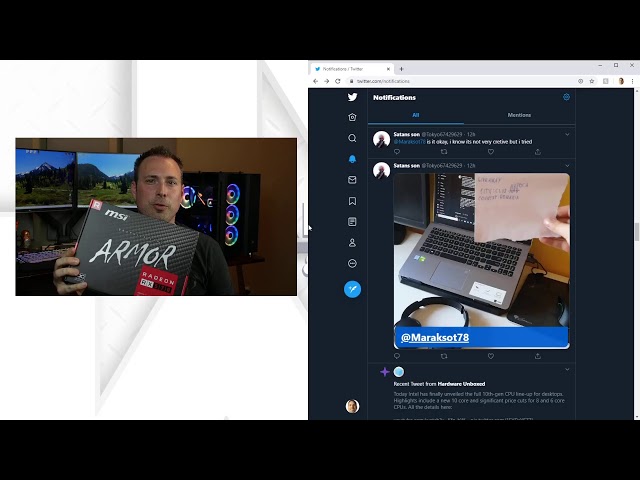The width and height of the screenshot is (640, 480).
Task: Retweet the 'is it okay' tweet
Action: point(444,152)
